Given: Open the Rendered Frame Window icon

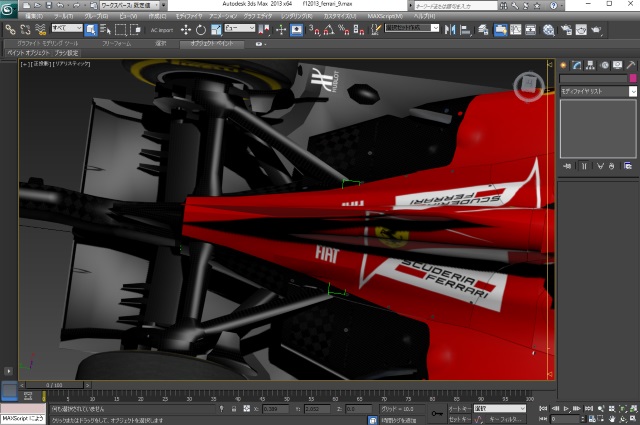Looking at the screenshot, I should point(581,30).
